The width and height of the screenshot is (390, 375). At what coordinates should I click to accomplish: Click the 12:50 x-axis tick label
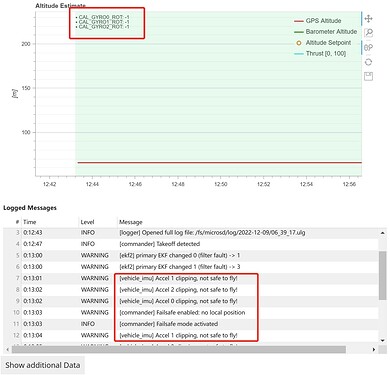point(221,184)
